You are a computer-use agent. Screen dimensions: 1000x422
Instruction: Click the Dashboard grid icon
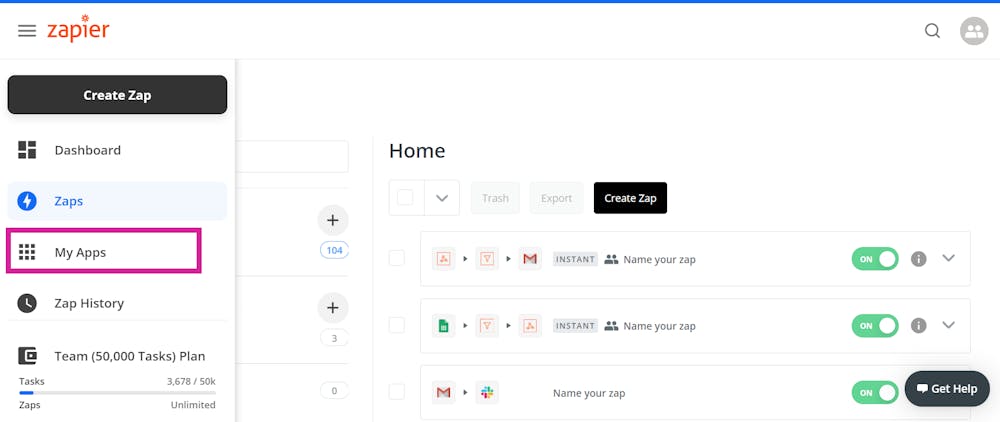point(27,150)
